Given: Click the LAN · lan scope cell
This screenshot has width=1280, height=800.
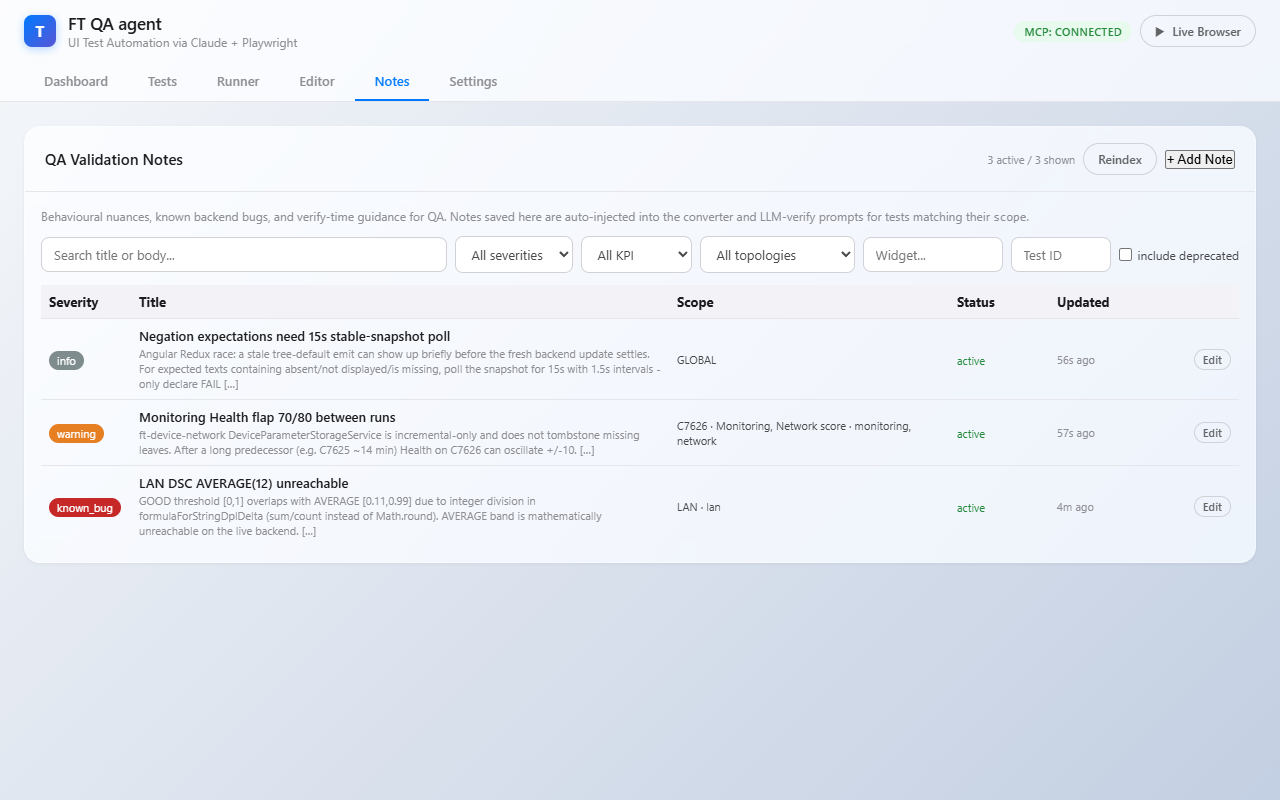Looking at the screenshot, I should click(699, 507).
